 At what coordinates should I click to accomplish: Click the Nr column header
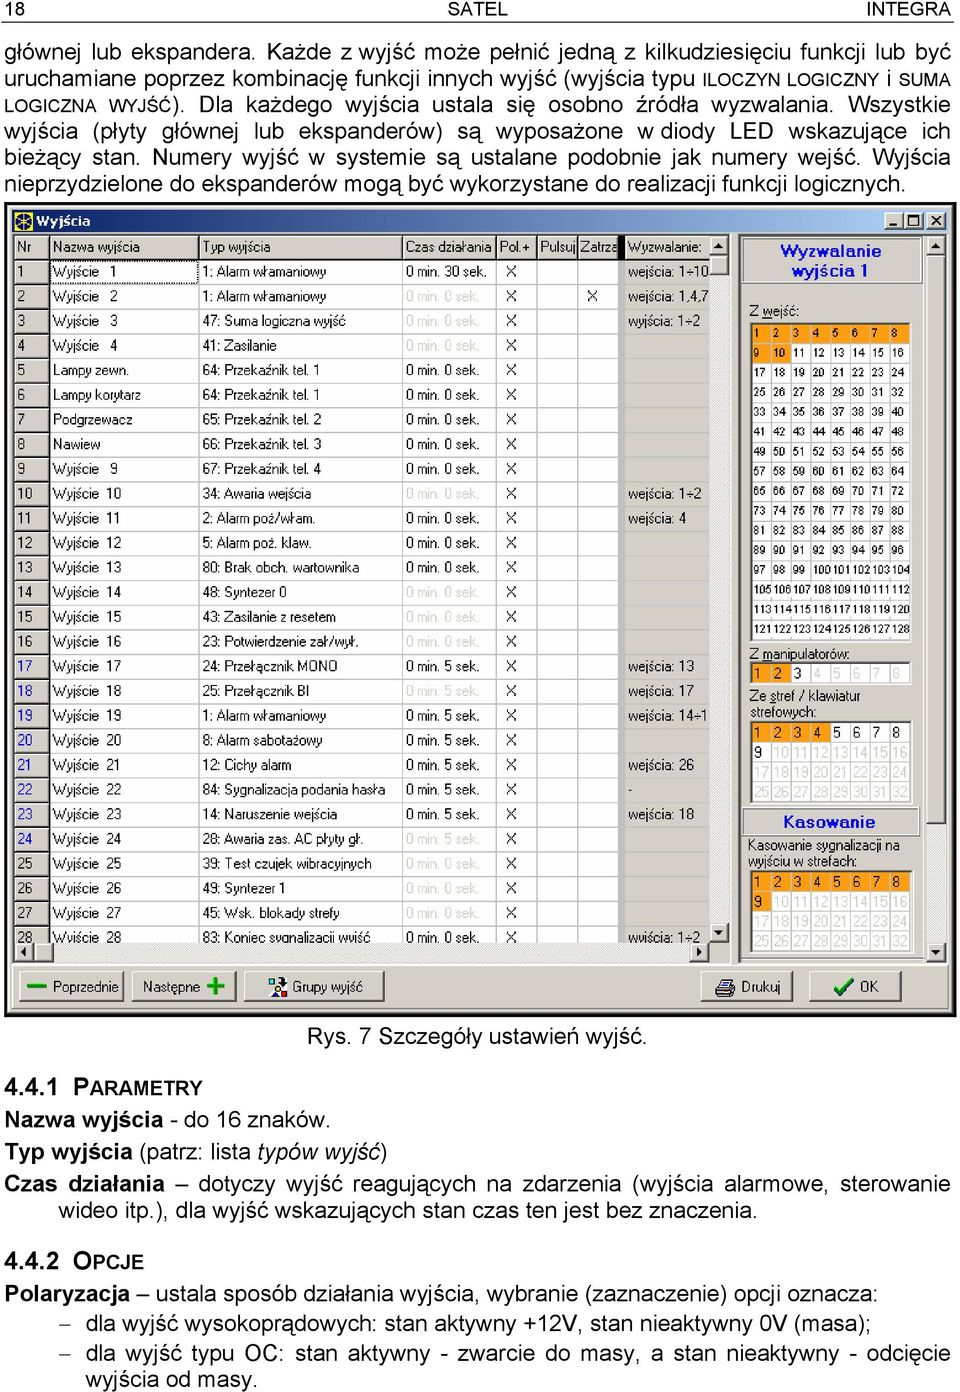[31, 247]
